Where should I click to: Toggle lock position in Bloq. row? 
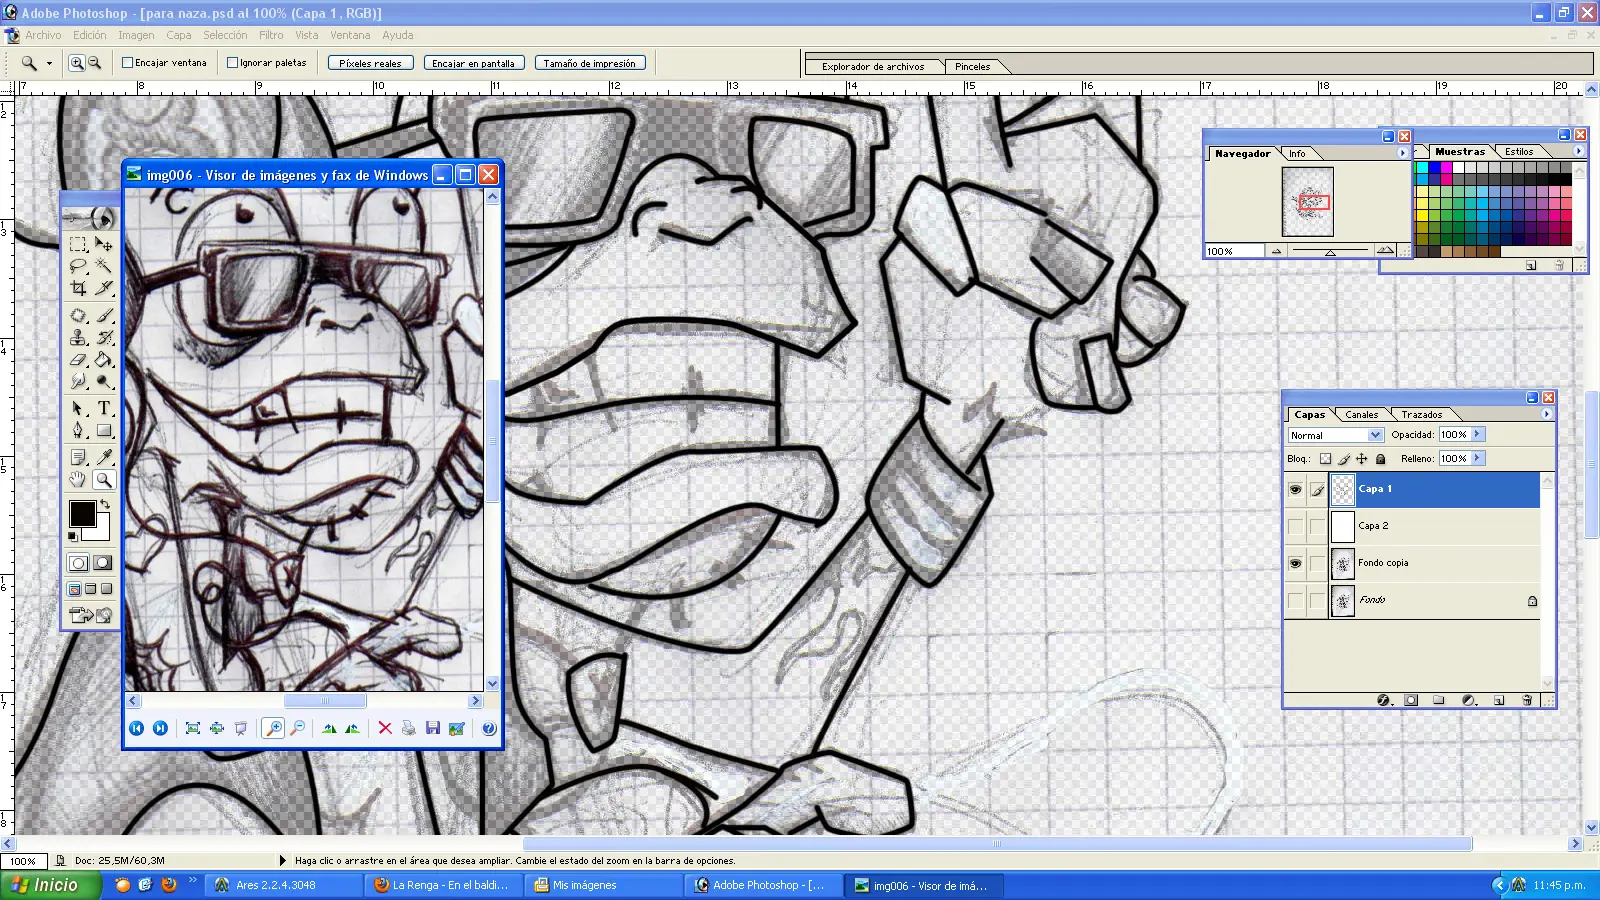[x=1361, y=459]
